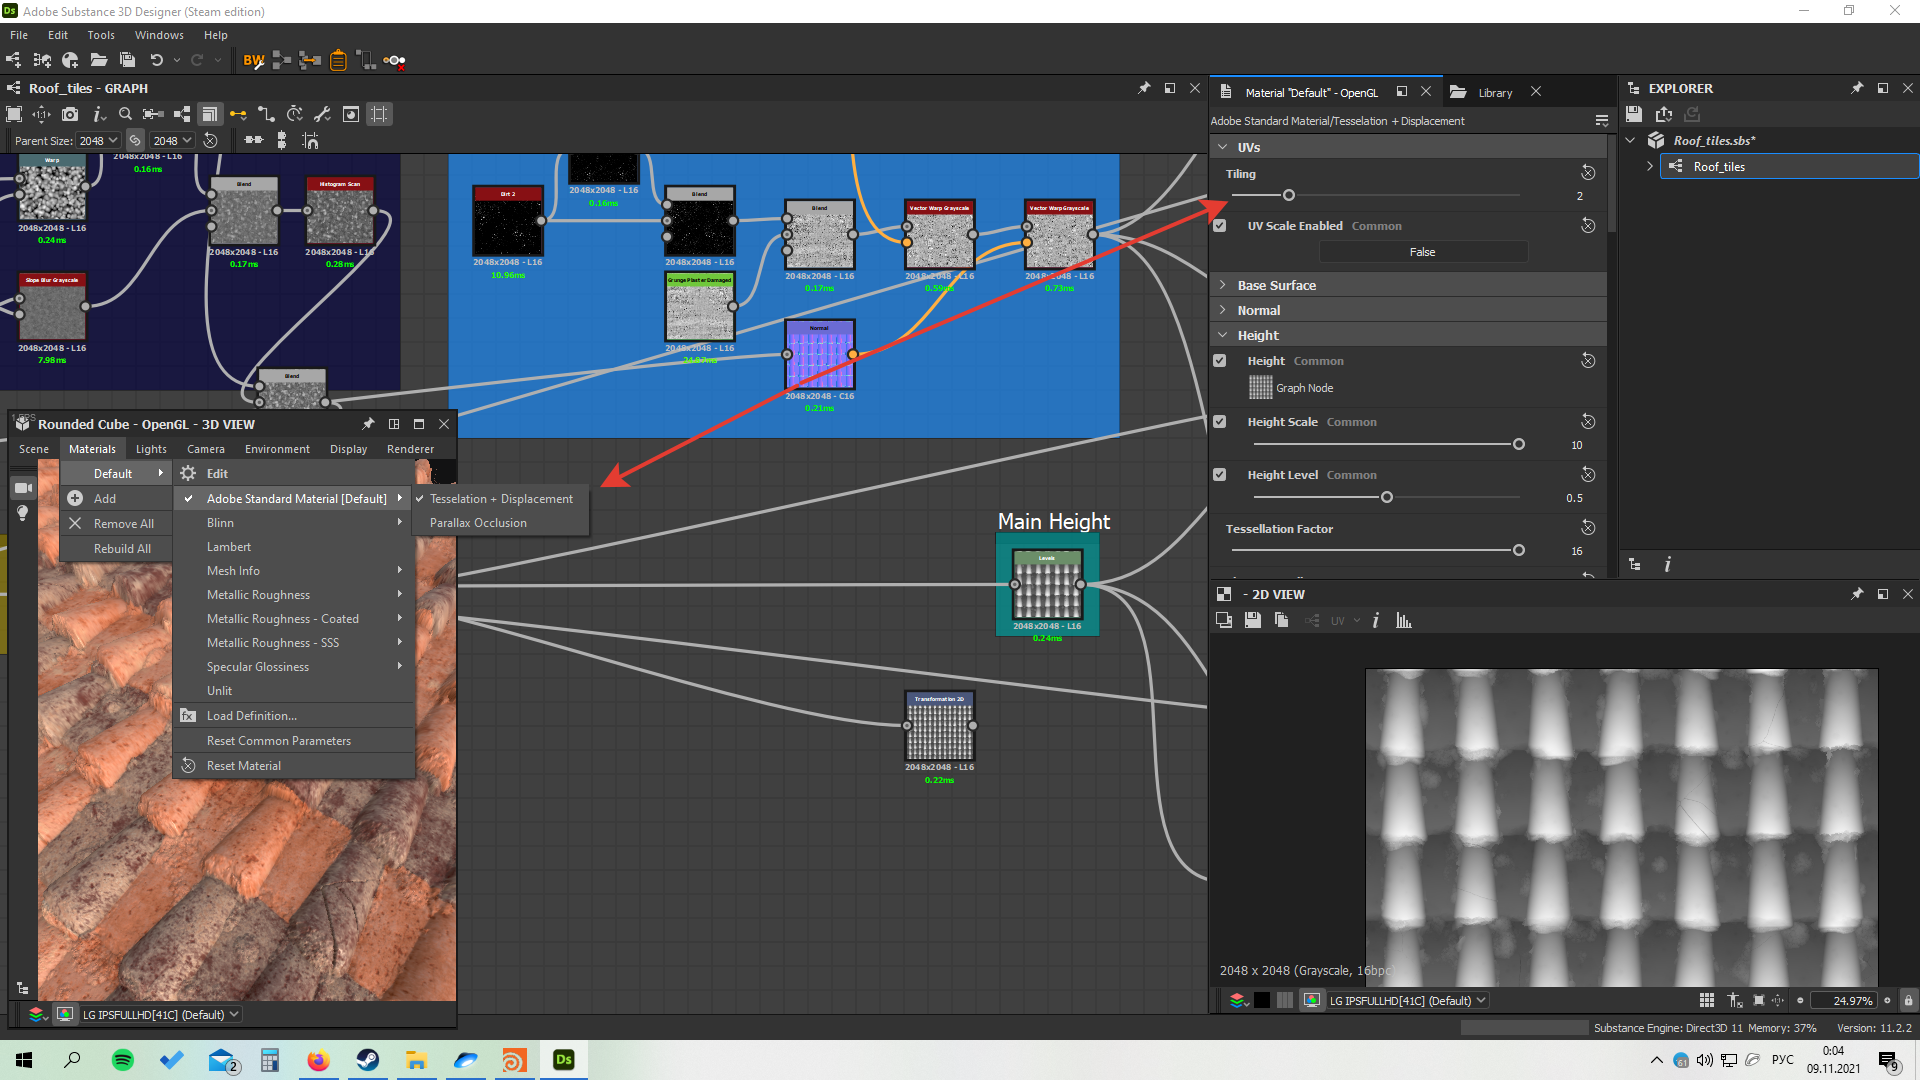Switch to the Library tab
This screenshot has width=1920, height=1080.
(1495, 92)
